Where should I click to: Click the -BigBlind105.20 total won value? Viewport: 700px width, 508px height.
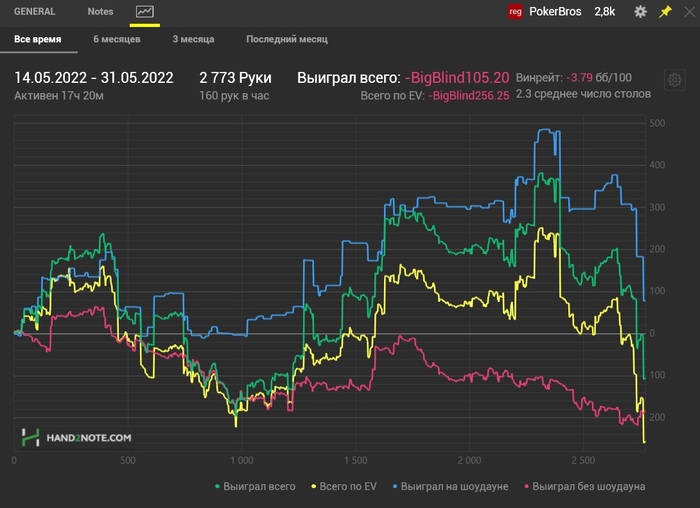457,78
